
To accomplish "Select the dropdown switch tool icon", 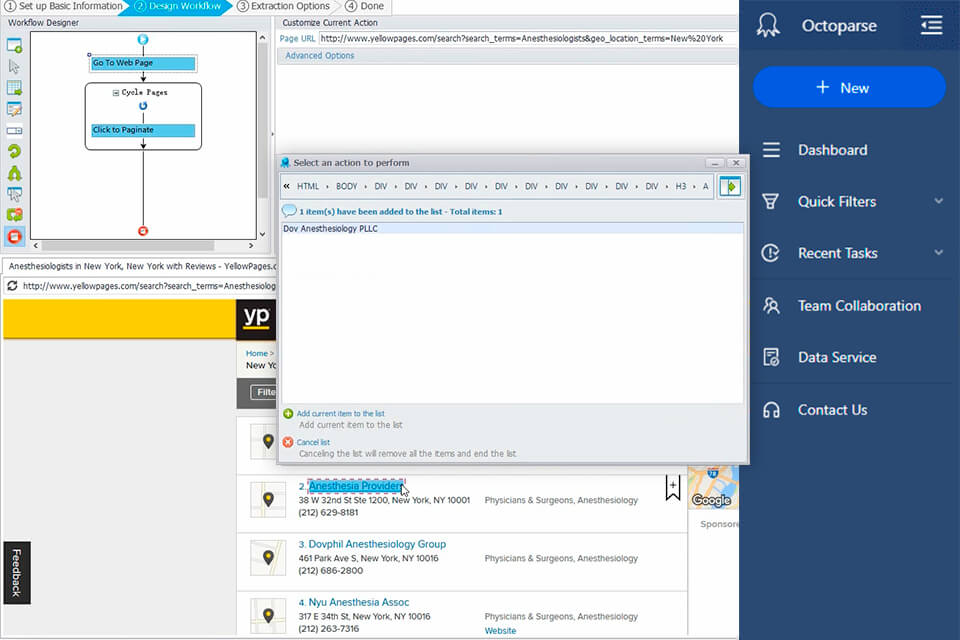I will click(14, 130).
